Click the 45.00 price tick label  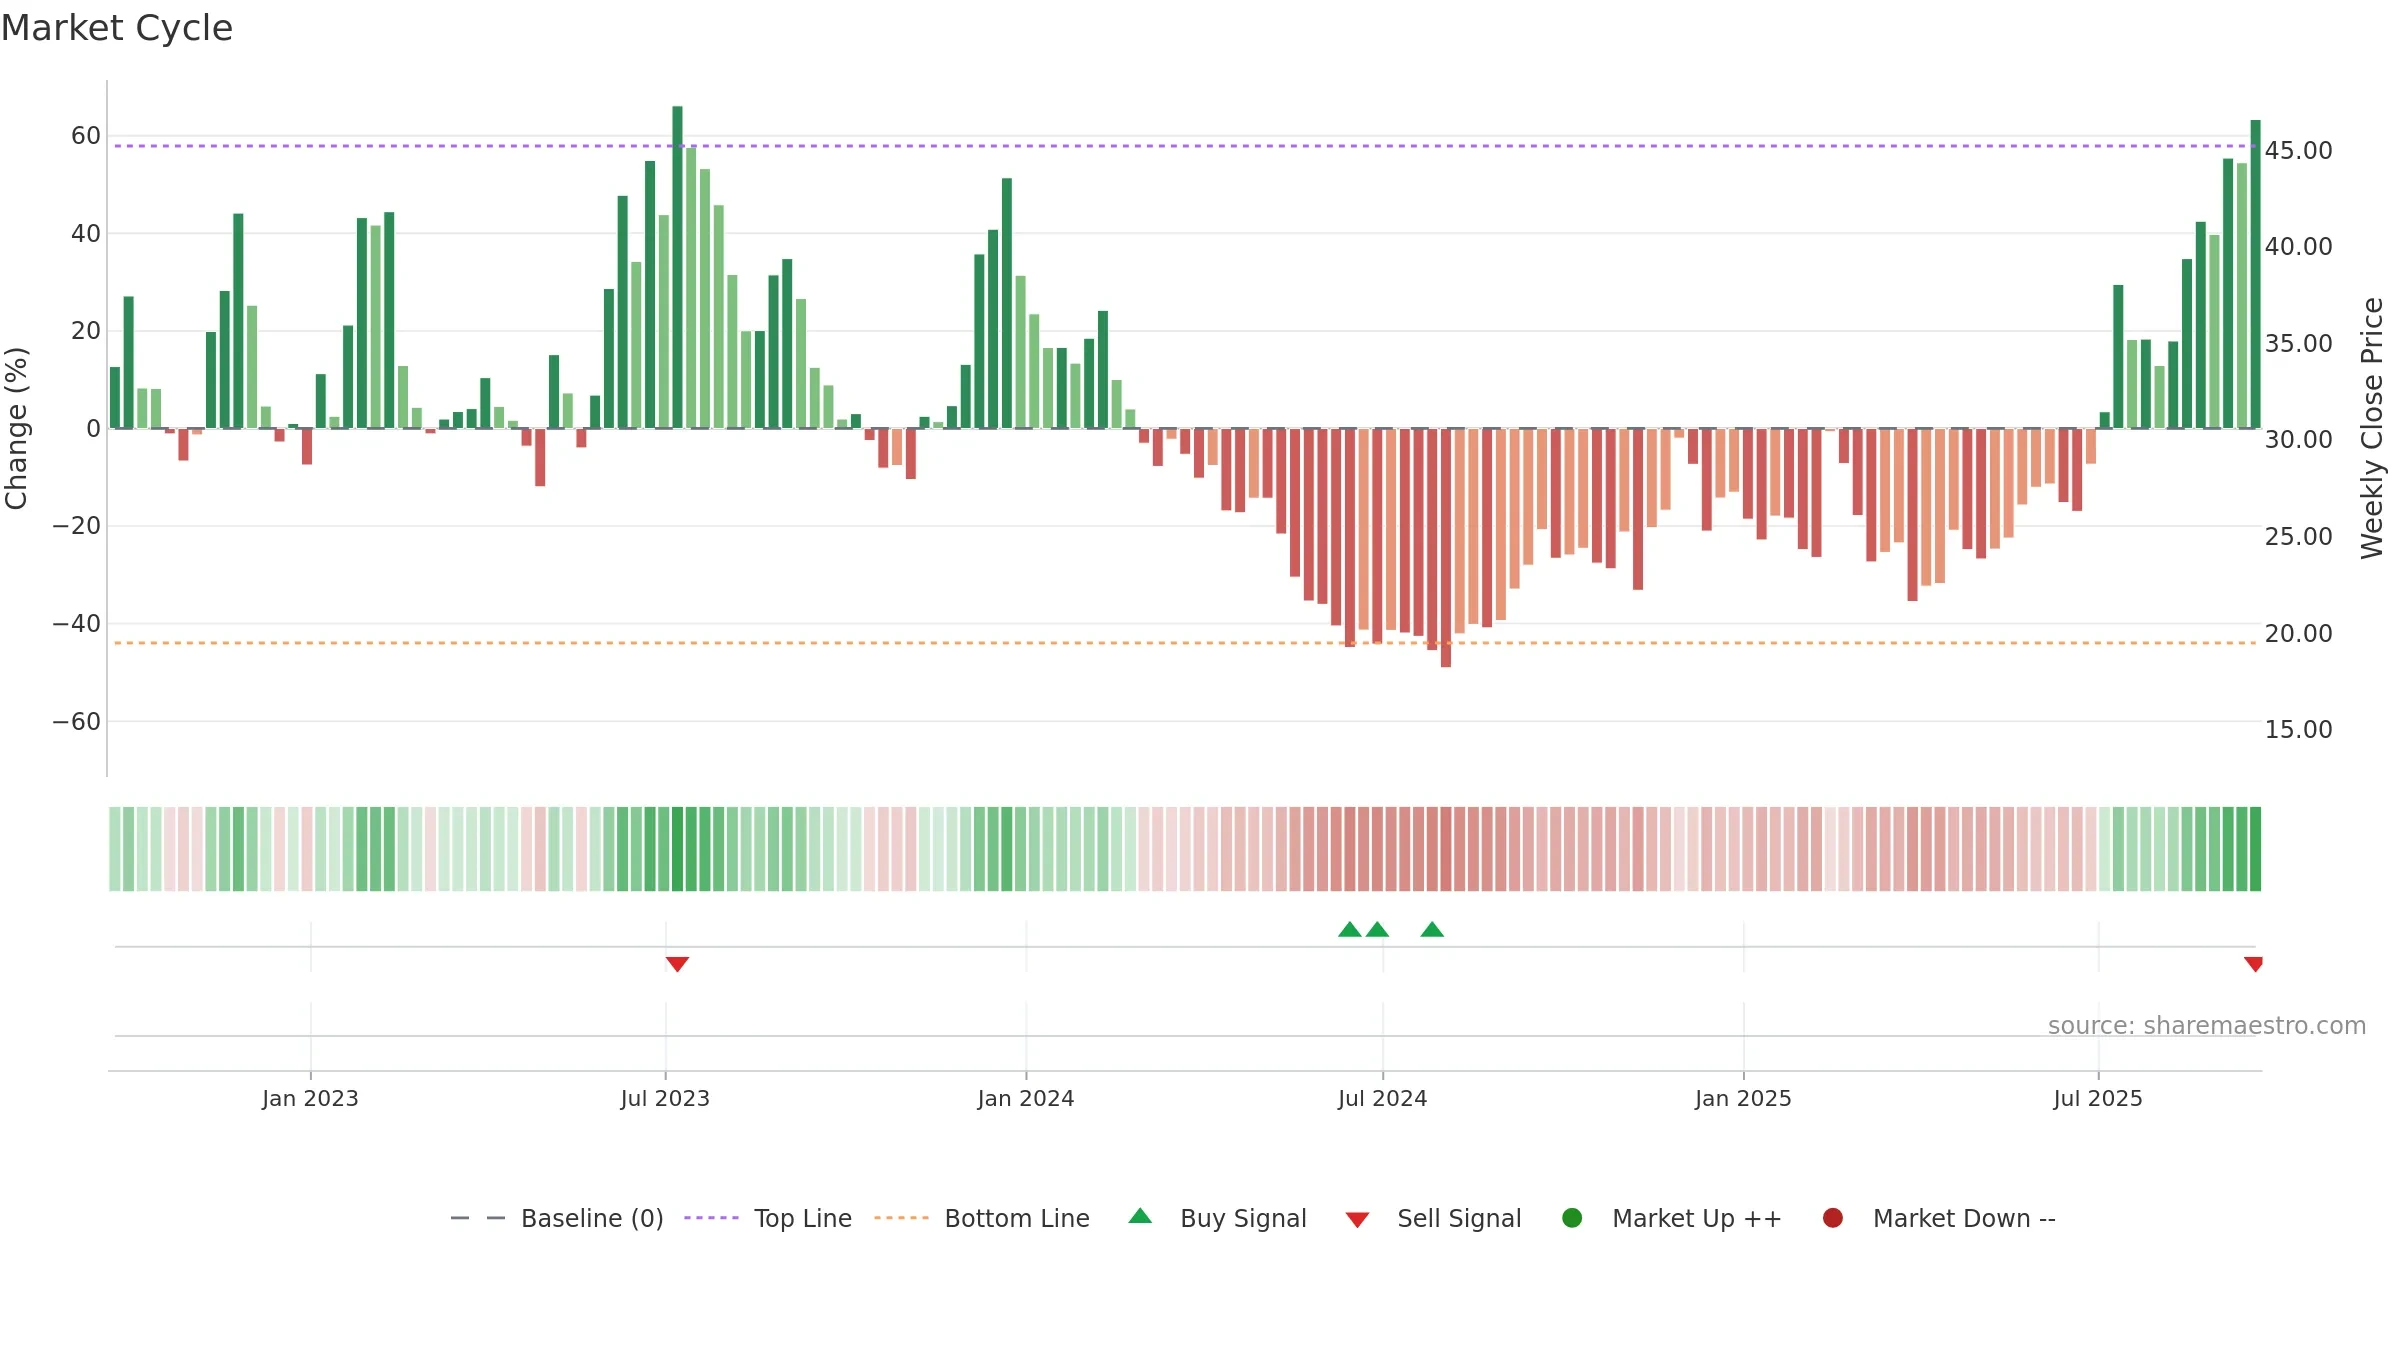point(2298,150)
